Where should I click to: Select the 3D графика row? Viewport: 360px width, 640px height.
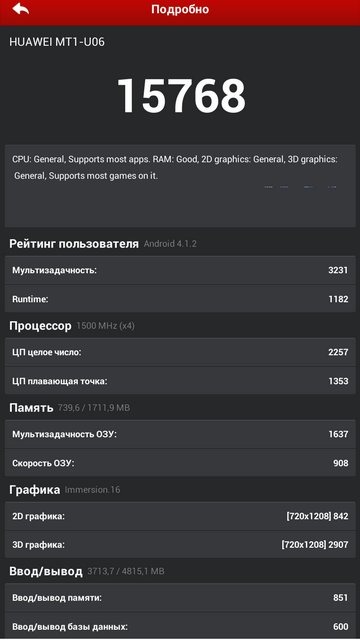(x=180, y=545)
